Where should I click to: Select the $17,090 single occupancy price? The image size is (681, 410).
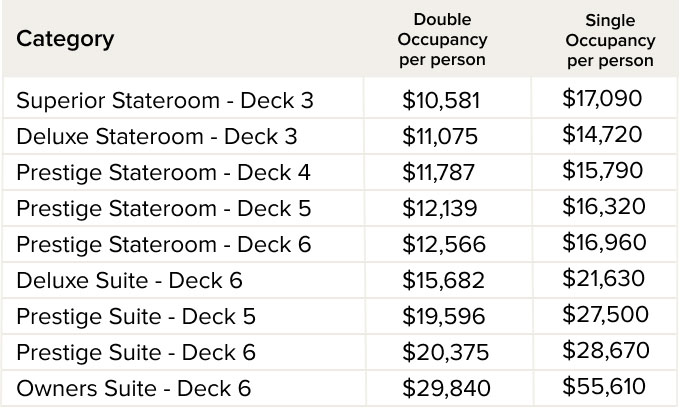pyautogui.click(x=602, y=98)
